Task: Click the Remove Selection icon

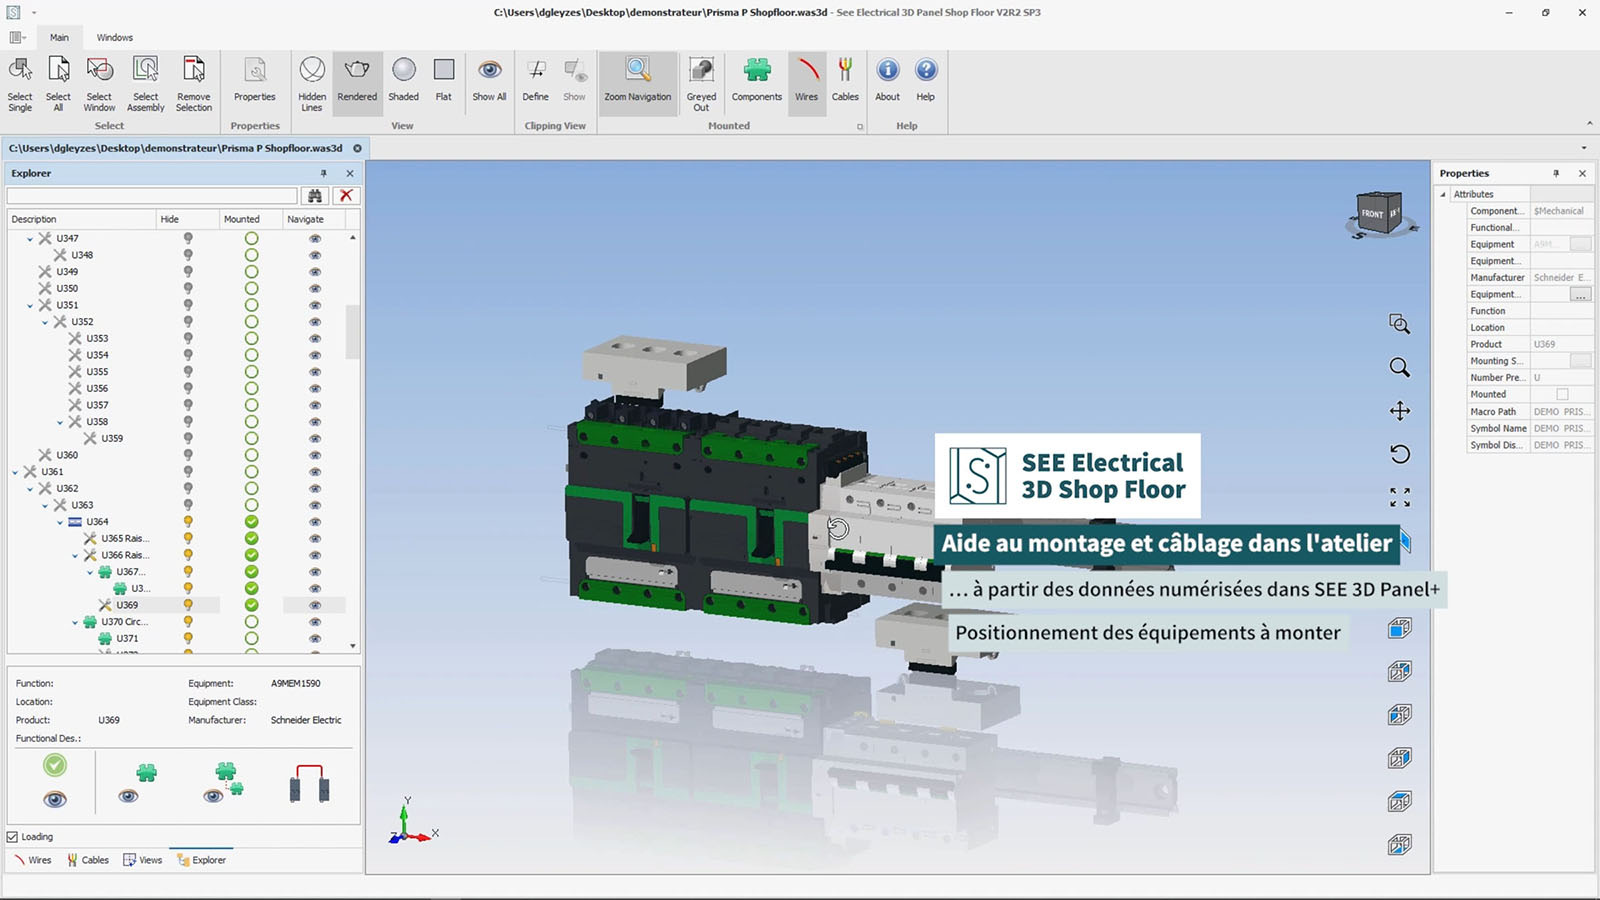Action: coord(194,84)
